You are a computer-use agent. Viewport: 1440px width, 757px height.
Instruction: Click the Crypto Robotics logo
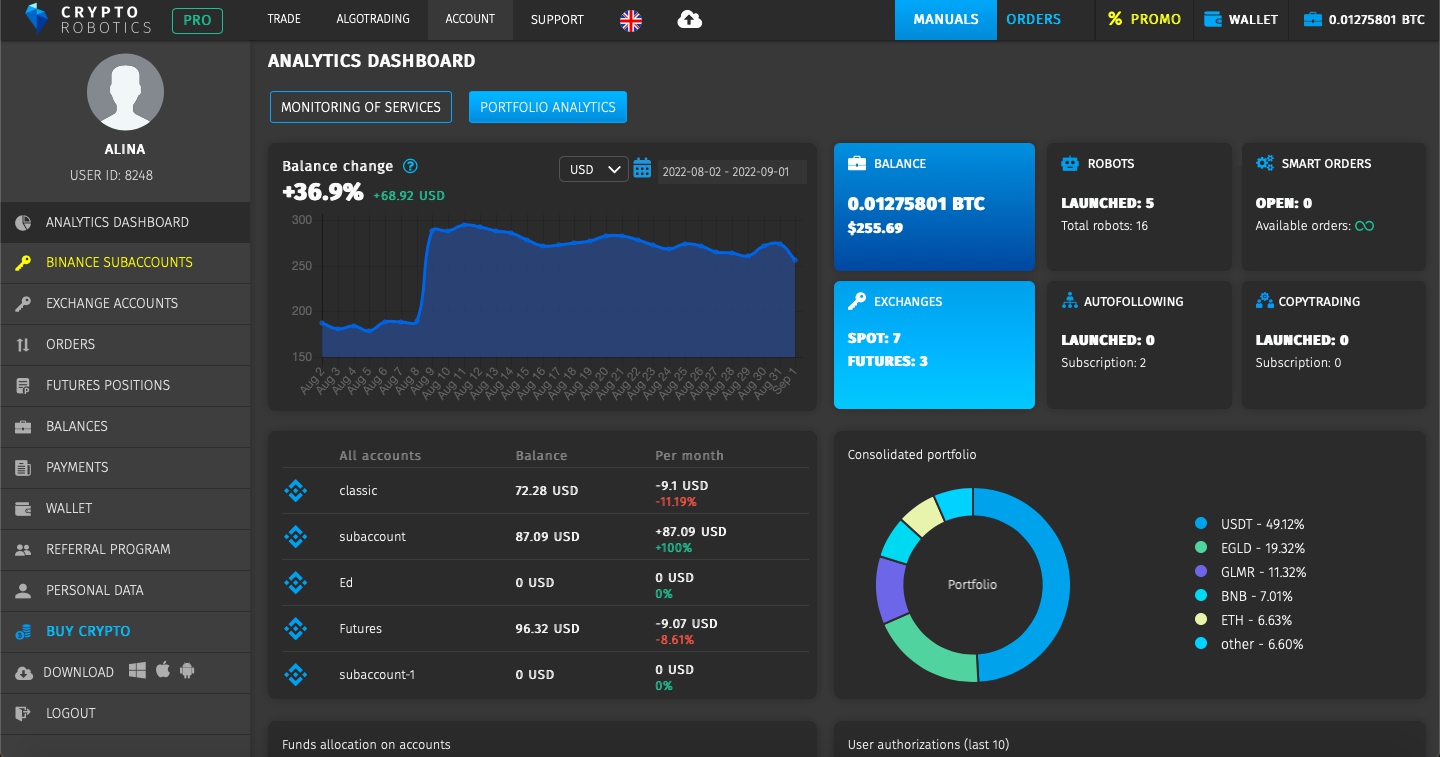pyautogui.click(x=88, y=19)
